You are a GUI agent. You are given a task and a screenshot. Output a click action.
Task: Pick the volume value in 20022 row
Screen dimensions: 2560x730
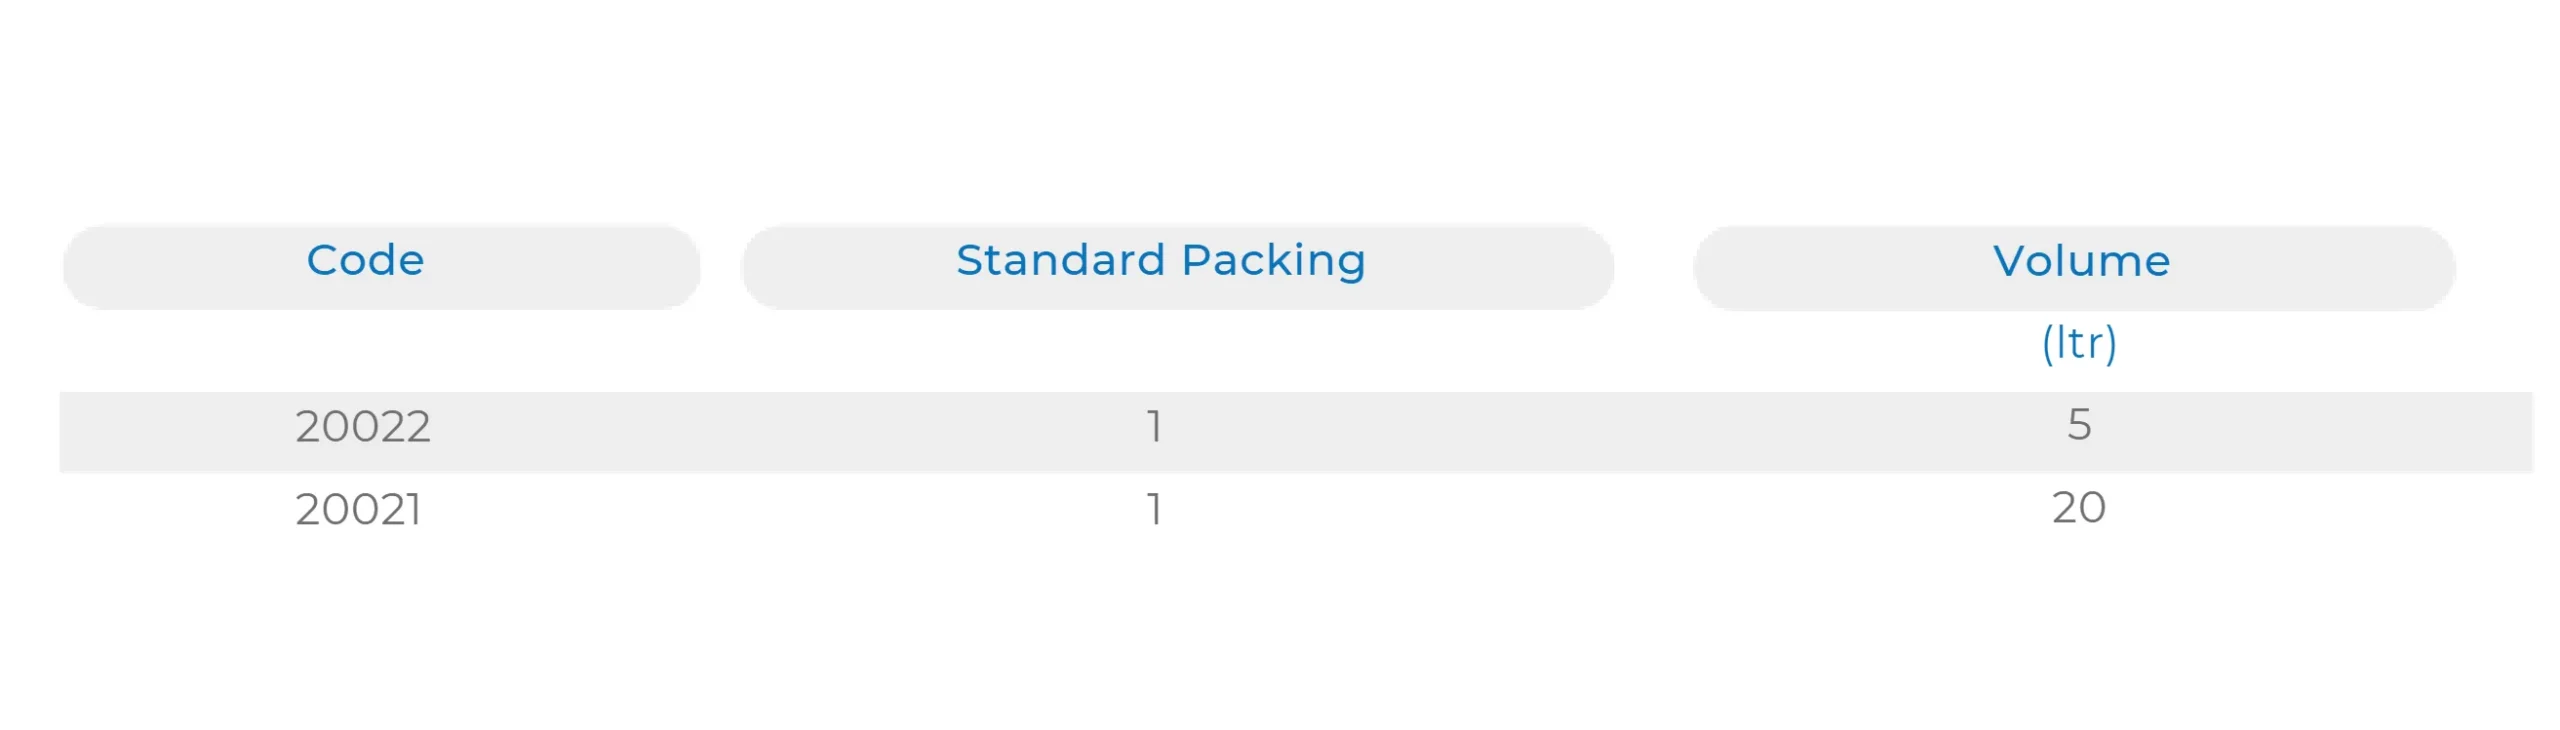click(x=2079, y=425)
